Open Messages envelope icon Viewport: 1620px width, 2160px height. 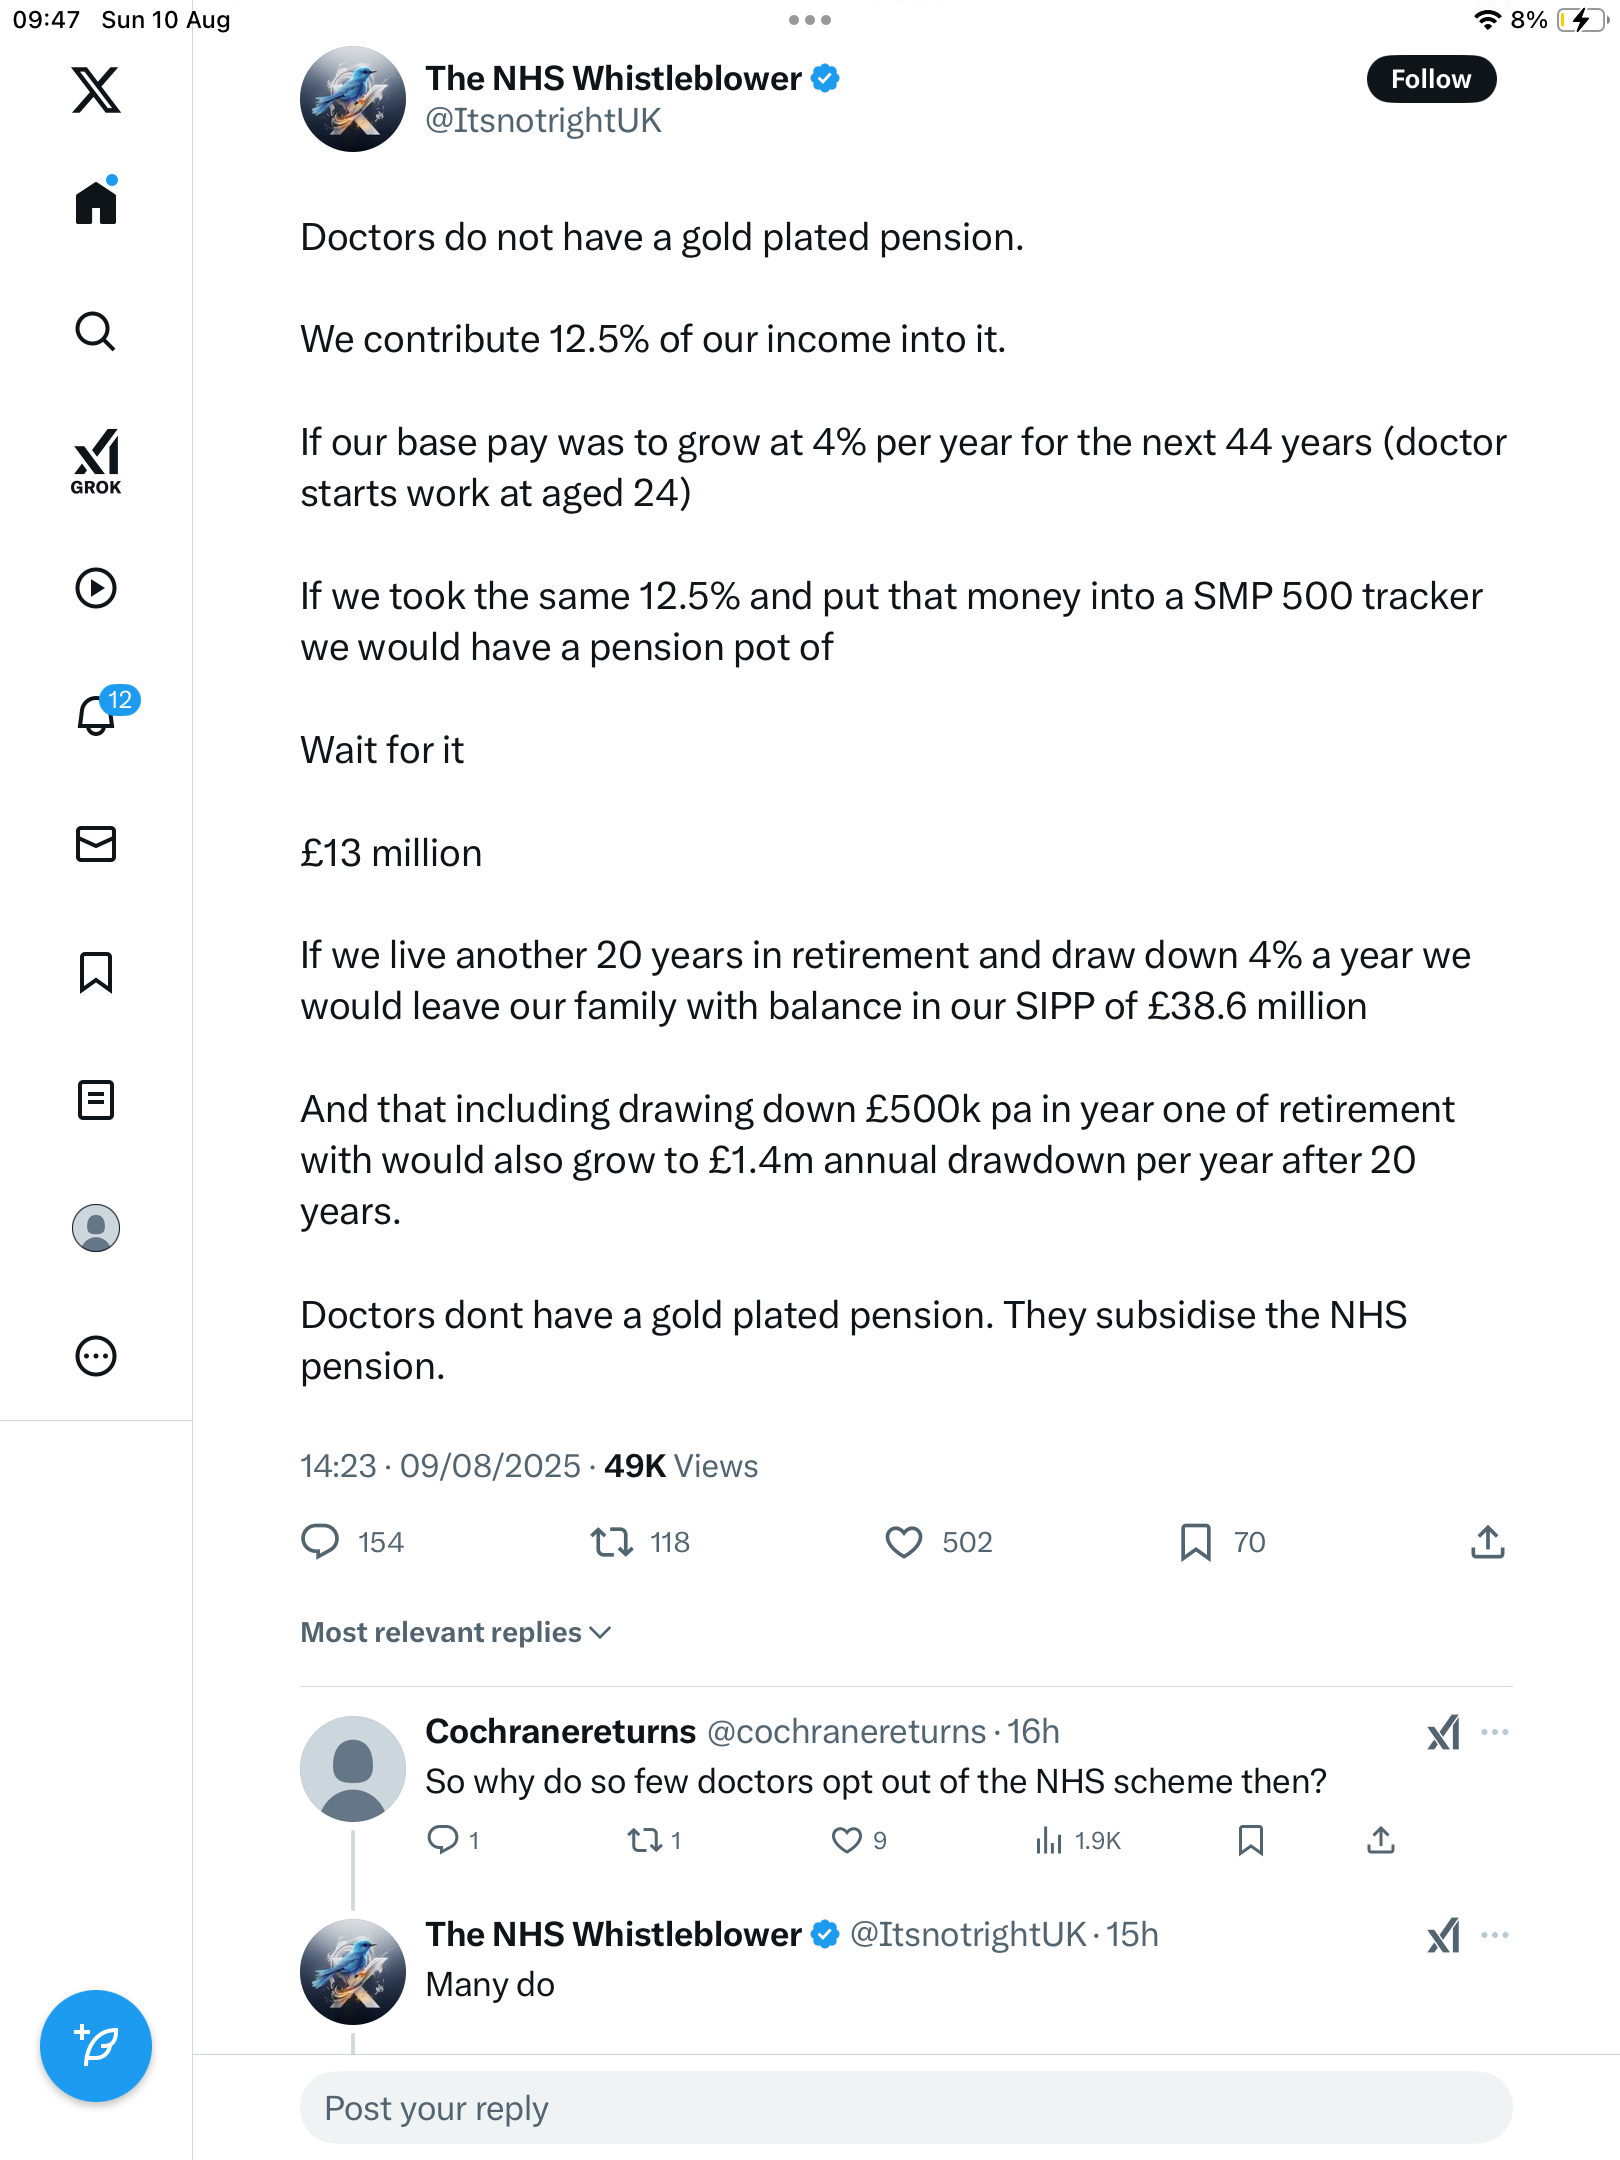click(x=96, y=844)
